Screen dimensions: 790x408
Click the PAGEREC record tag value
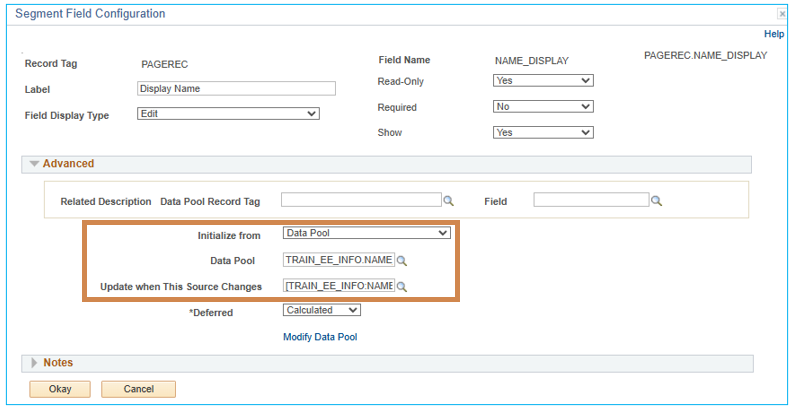(x=165, y=64)
